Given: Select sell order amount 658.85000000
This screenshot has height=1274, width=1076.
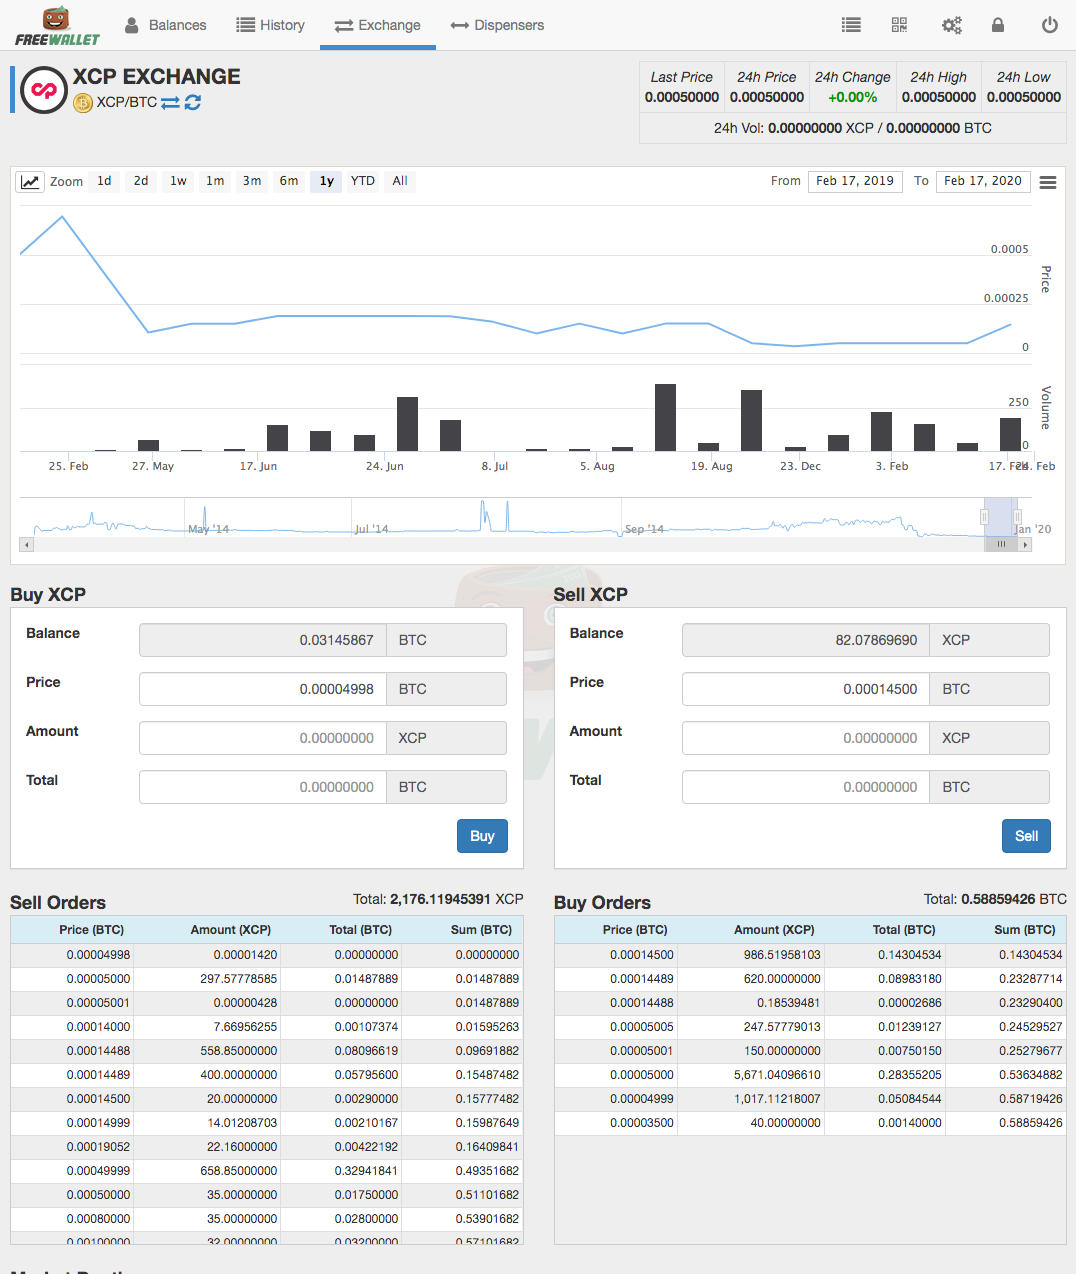Looking at the screenshot, I should 267,1171.
